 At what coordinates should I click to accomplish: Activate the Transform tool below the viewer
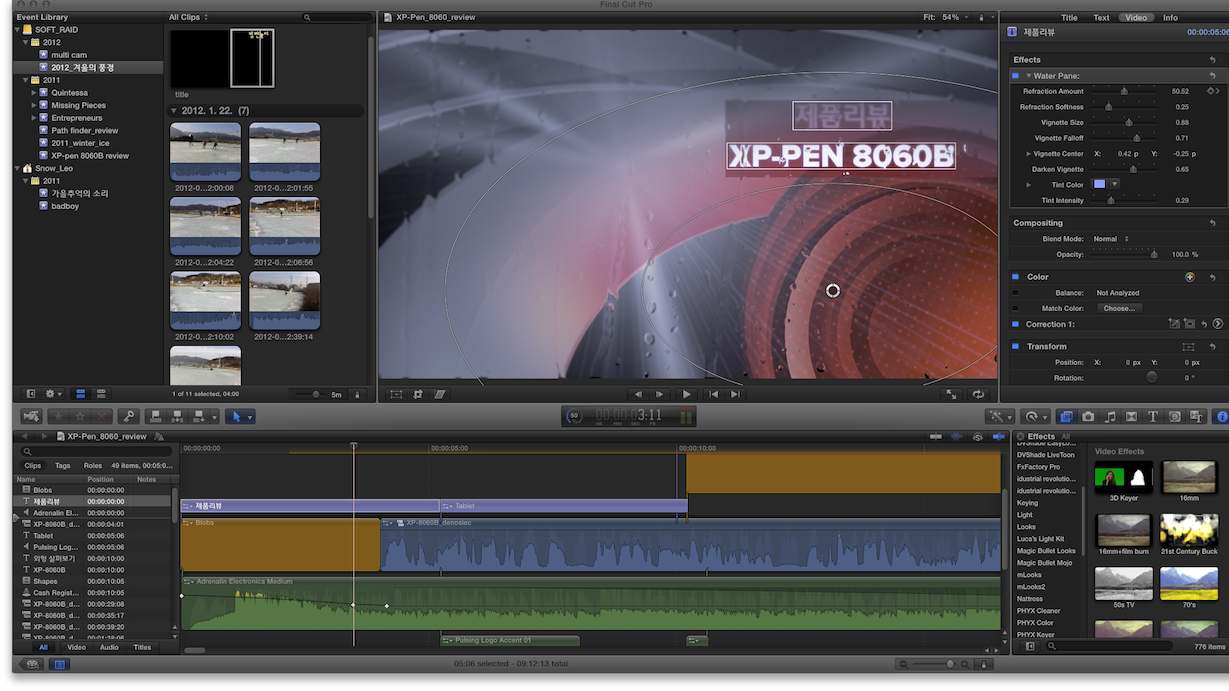396,394
